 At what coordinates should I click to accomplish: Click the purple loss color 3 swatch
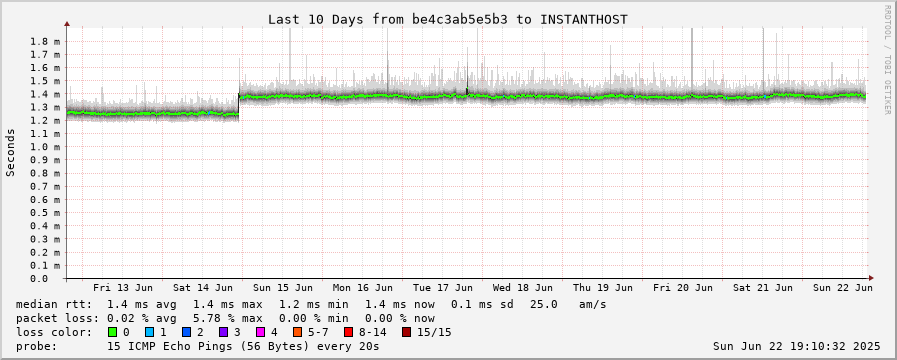pos(223,332)
